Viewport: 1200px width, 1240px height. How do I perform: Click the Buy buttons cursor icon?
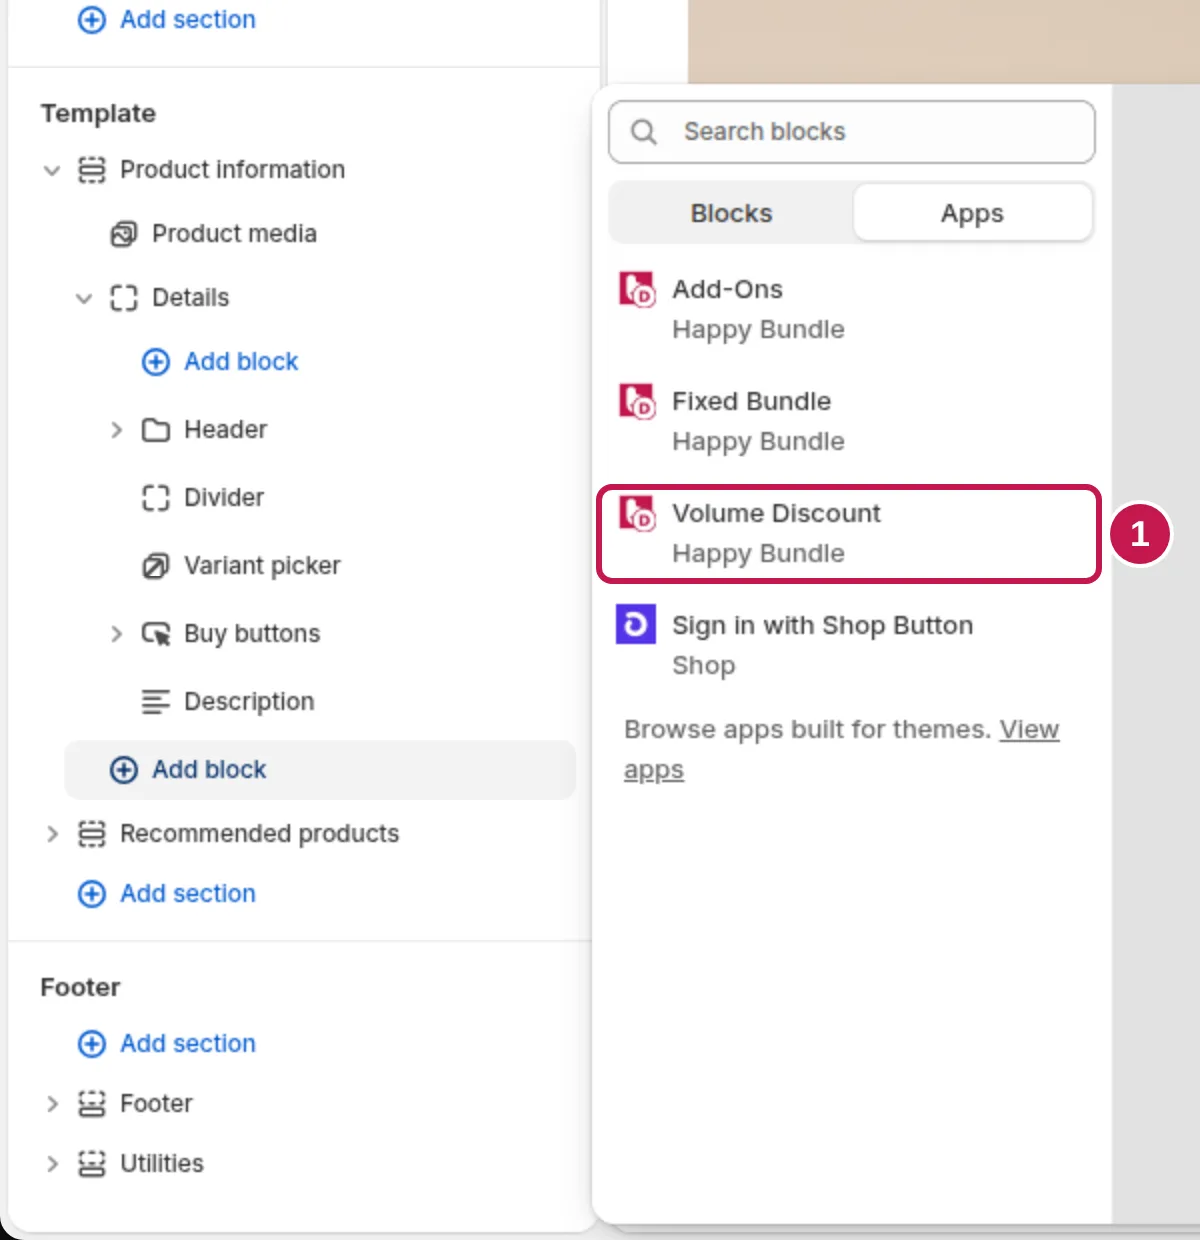155,634
